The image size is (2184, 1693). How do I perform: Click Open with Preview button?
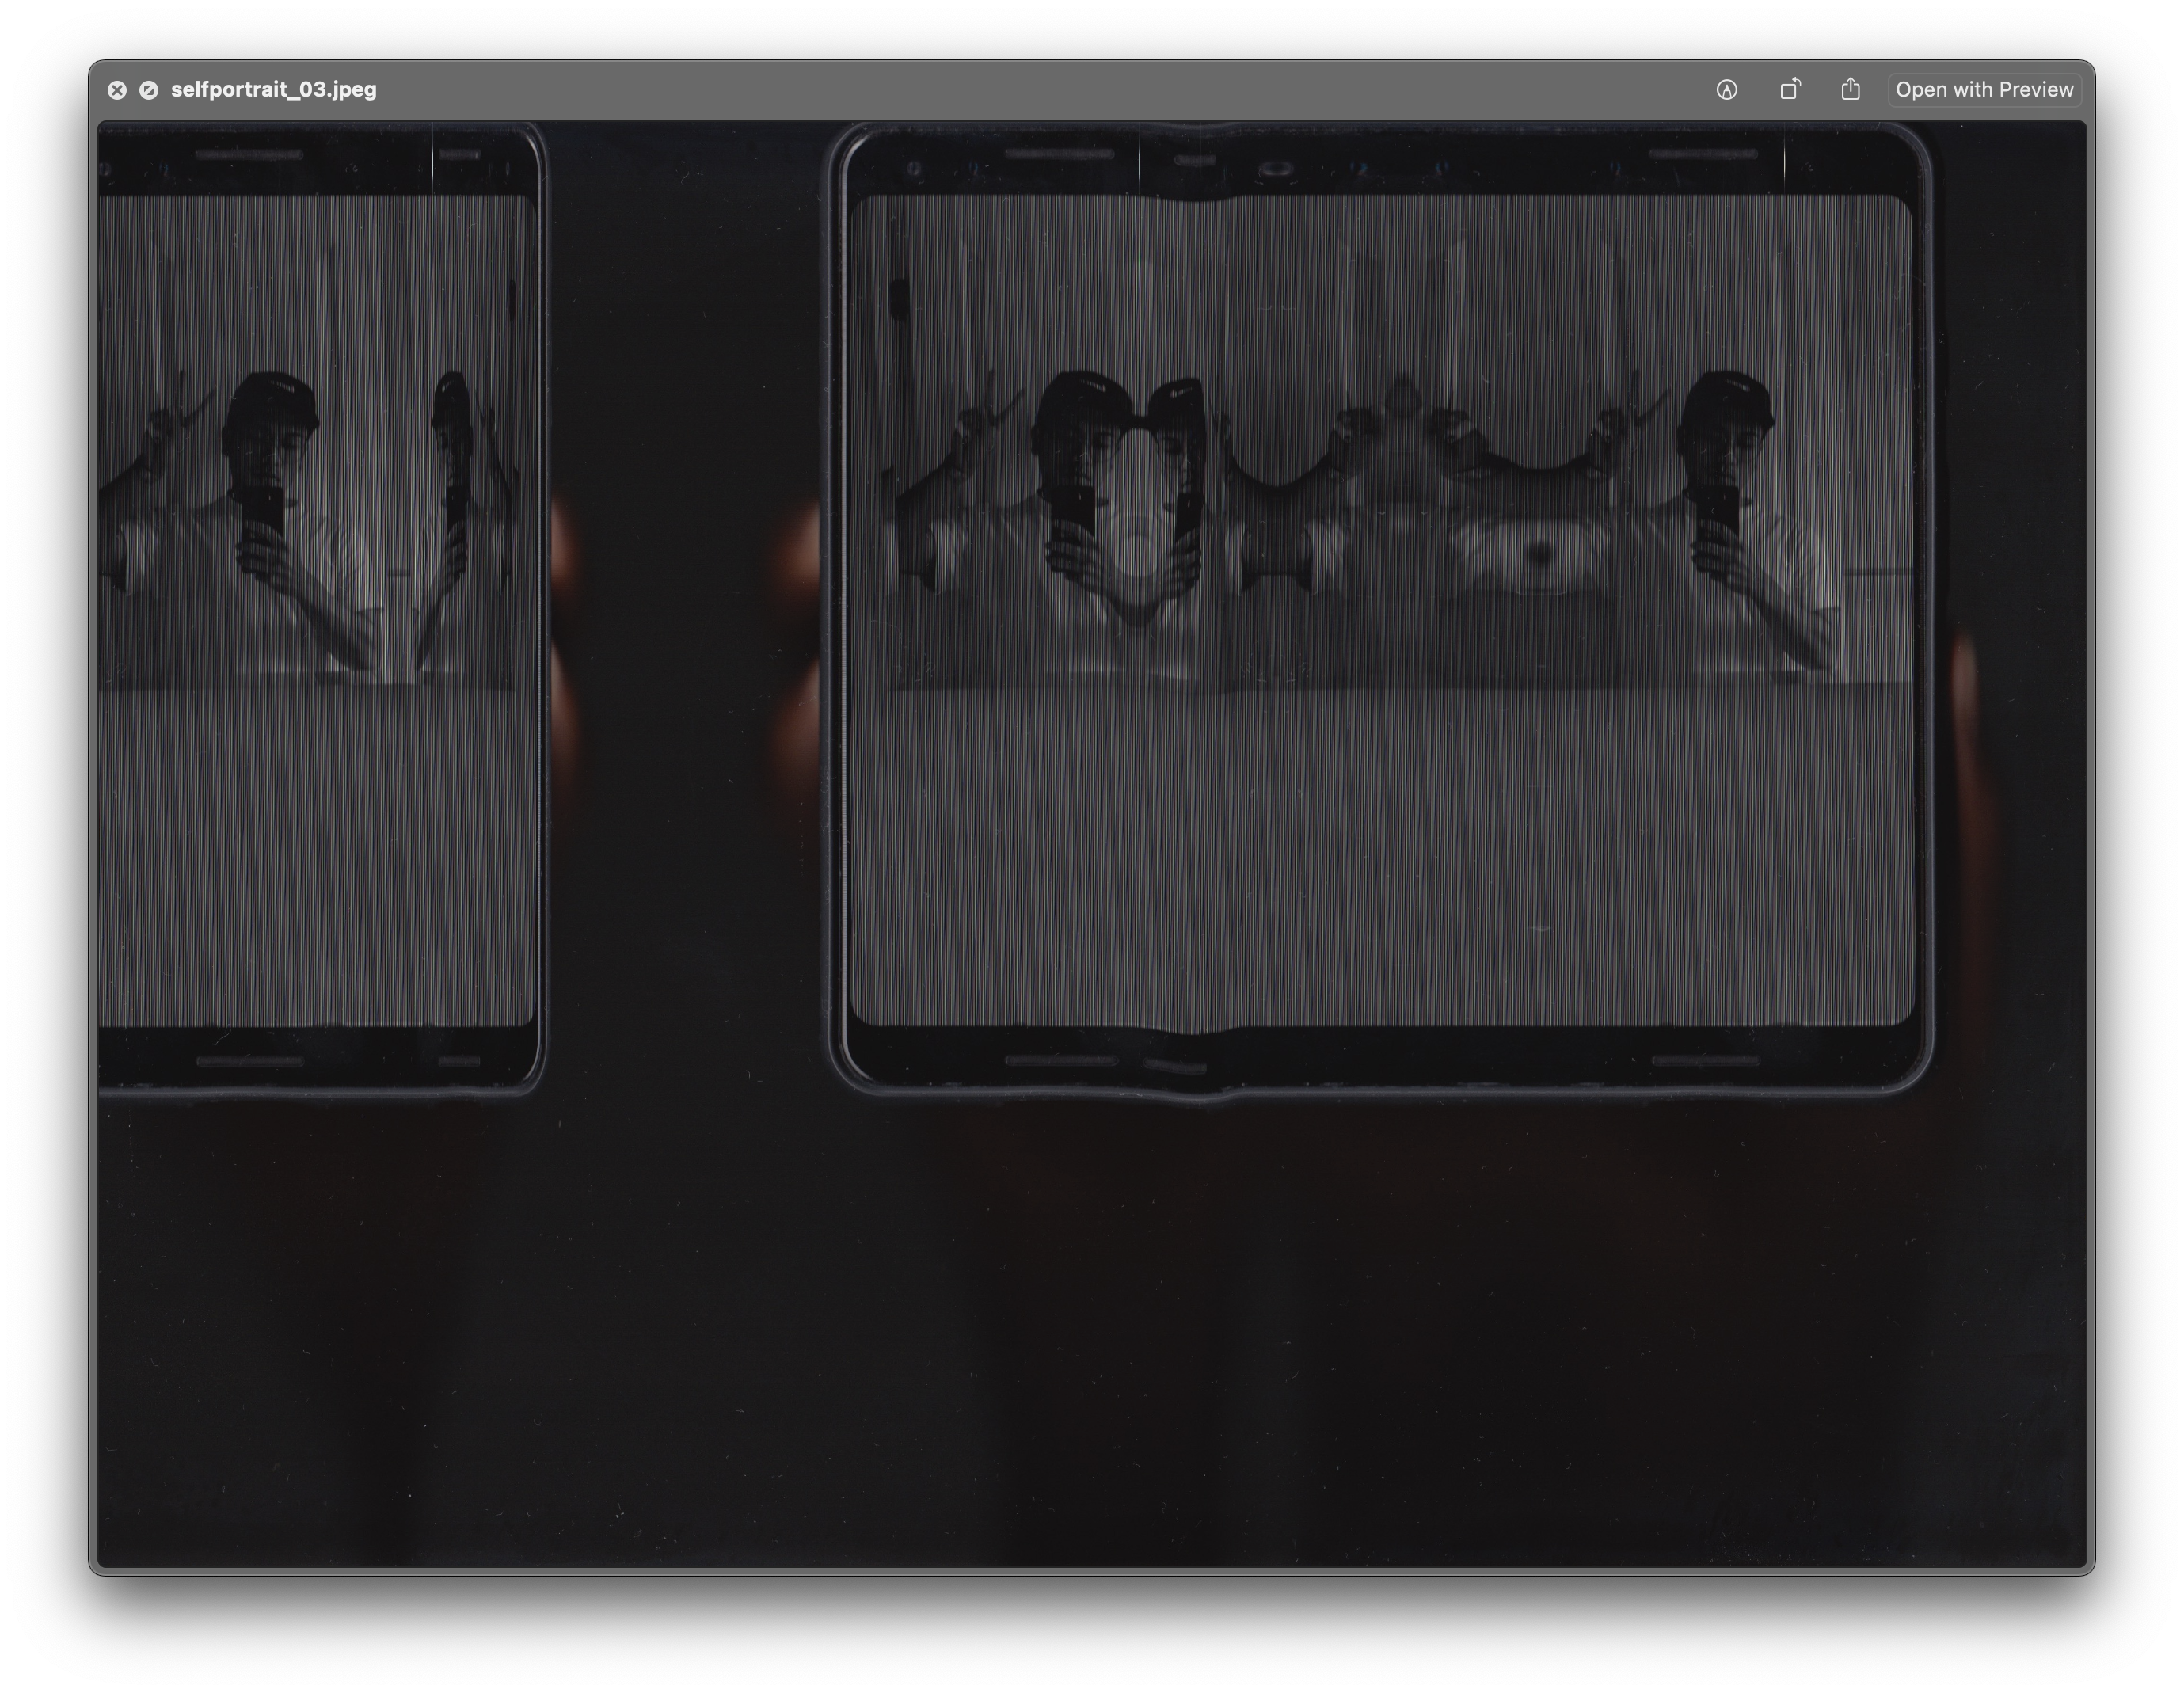click(x=1984, y=90)
